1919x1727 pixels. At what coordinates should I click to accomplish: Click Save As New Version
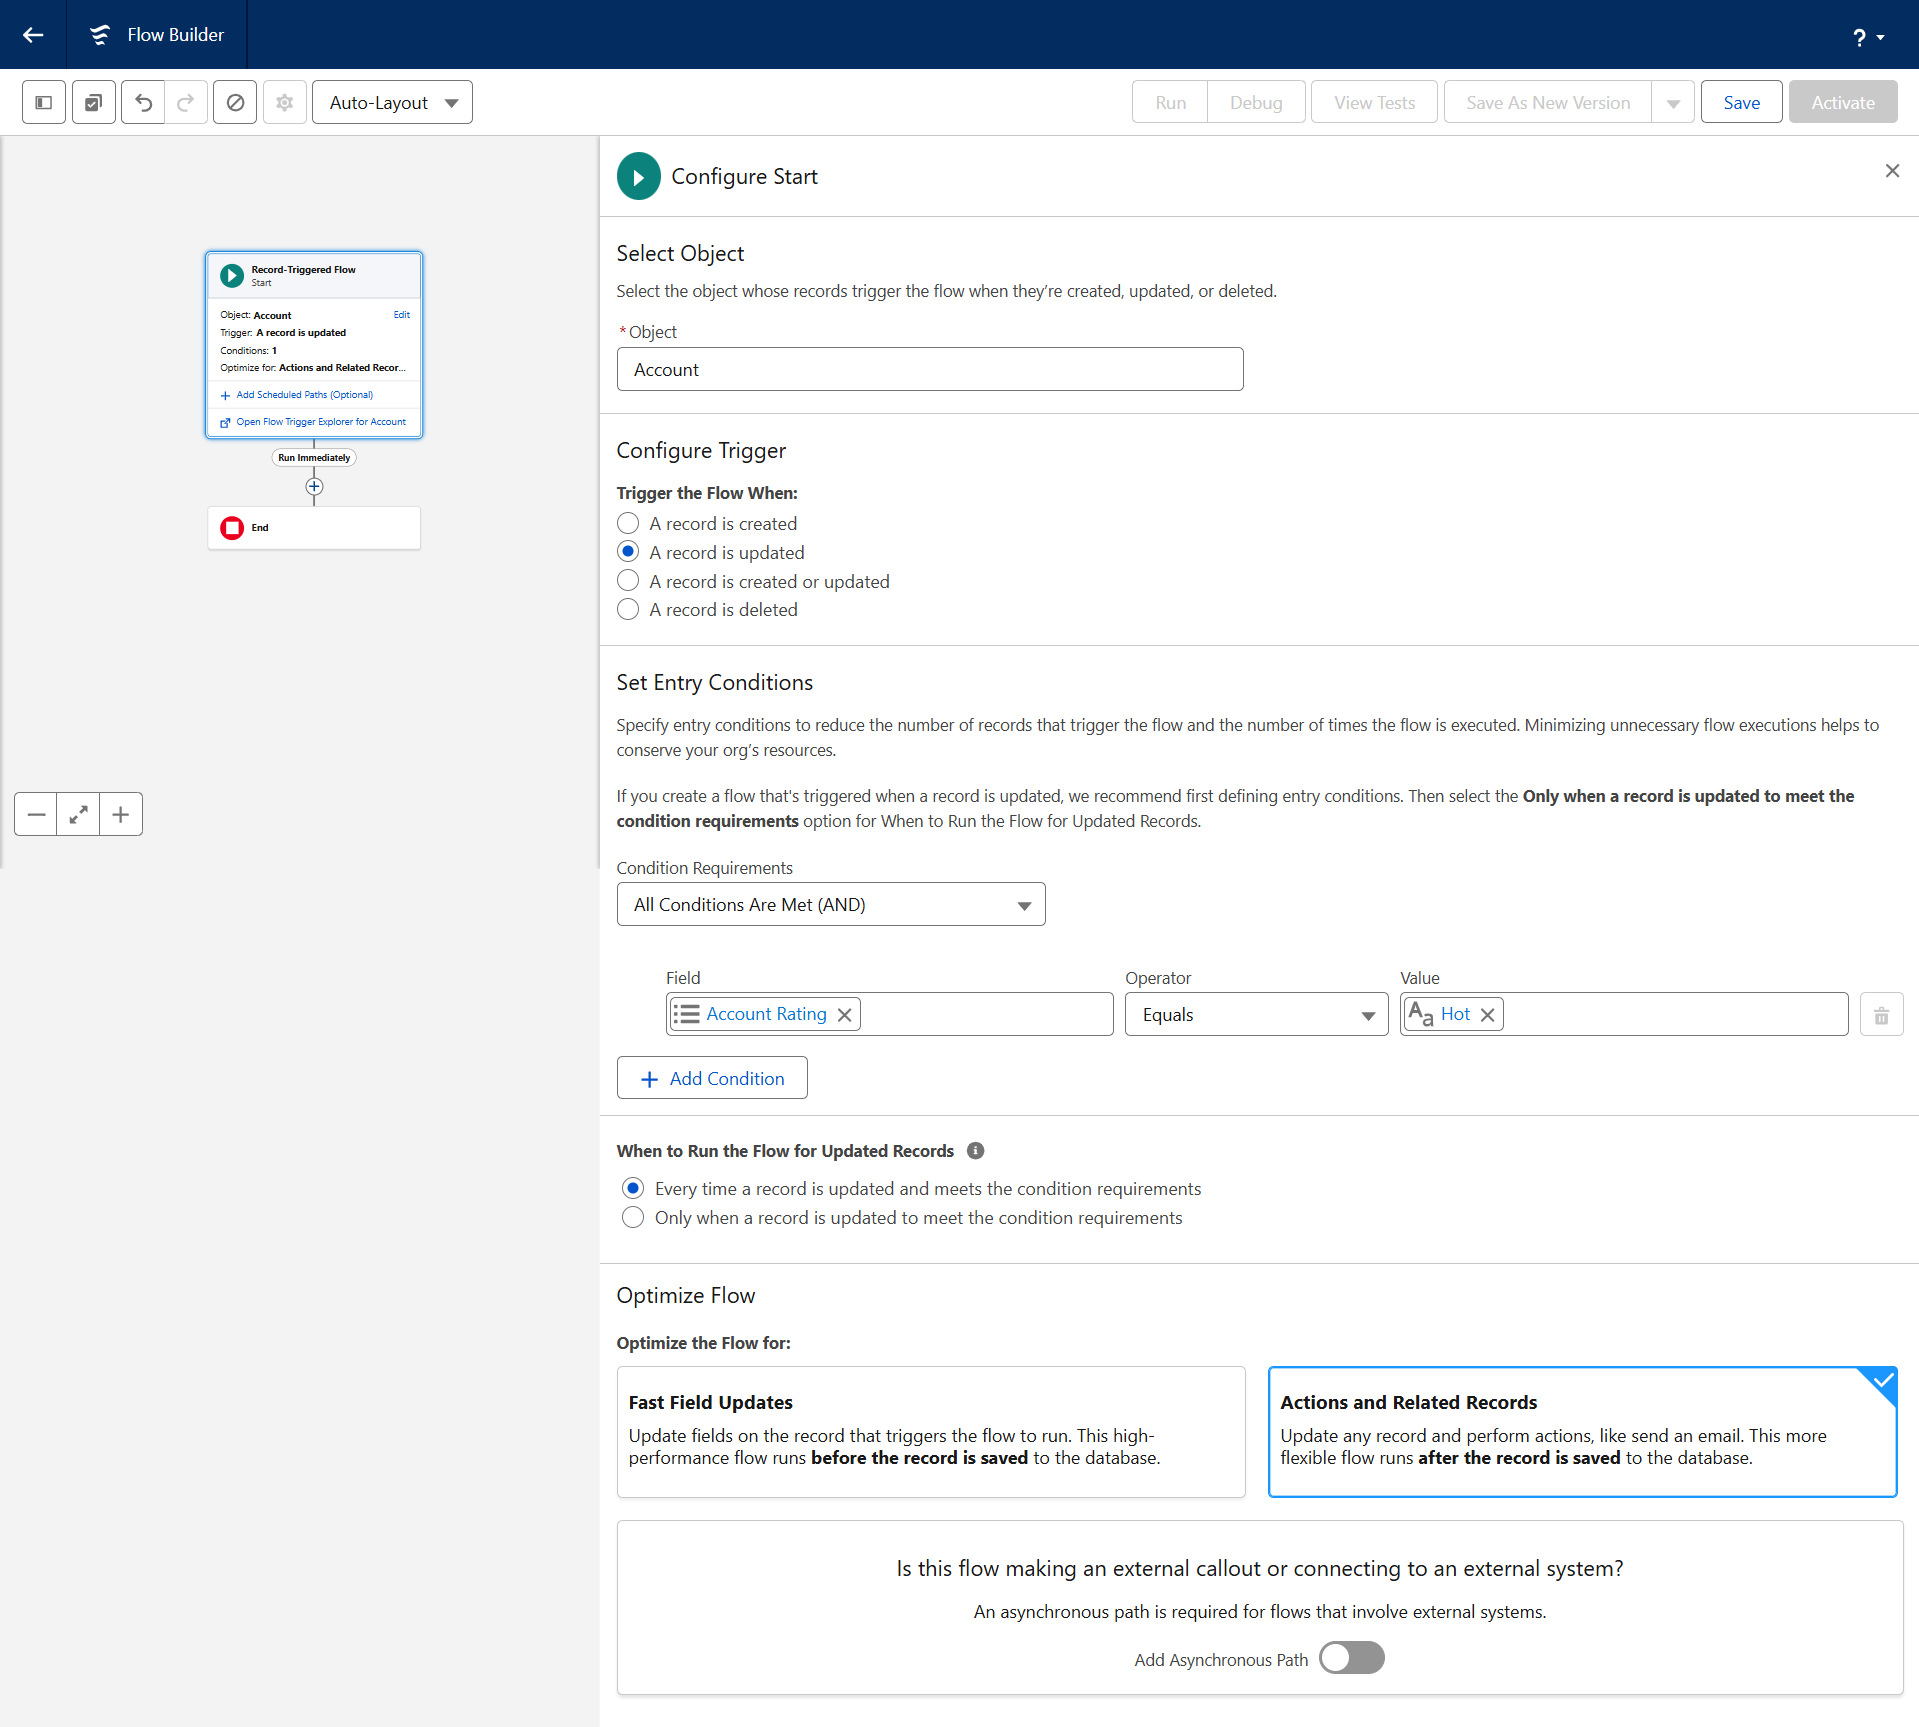[x=1548, y=102]
